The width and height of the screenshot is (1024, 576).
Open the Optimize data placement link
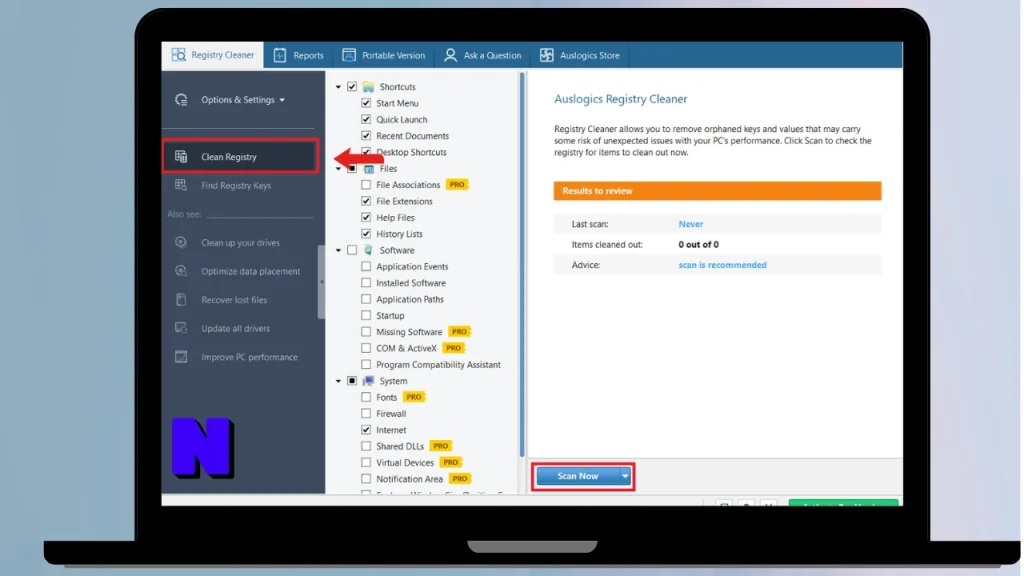pyautogui.click(x=251, y=272)
